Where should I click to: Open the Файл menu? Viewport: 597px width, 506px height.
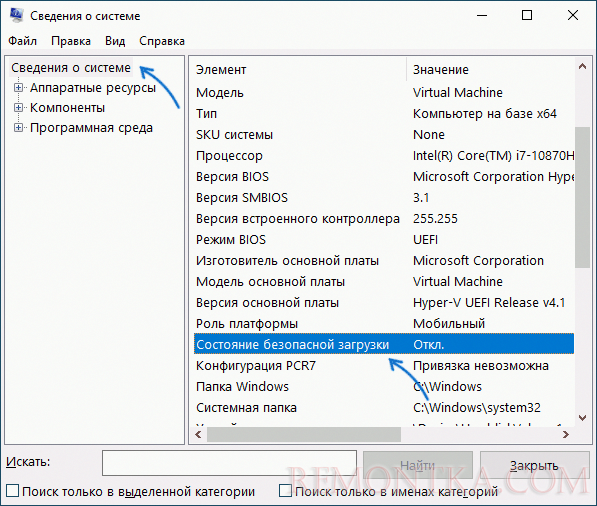(x=22, y=41)
